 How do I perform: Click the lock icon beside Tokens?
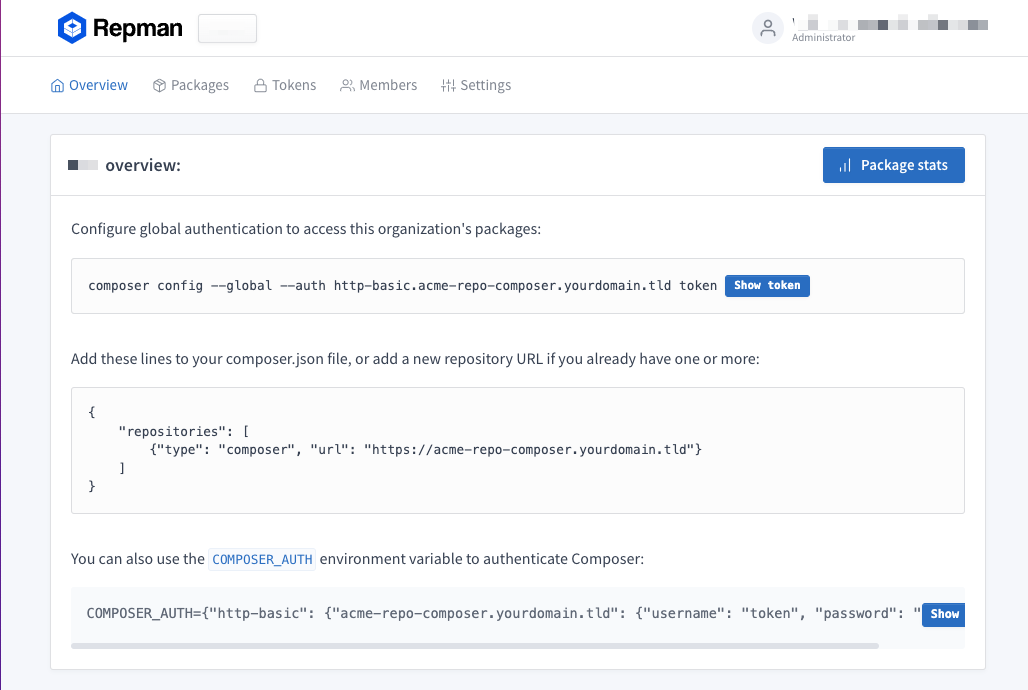pos(260,85)
